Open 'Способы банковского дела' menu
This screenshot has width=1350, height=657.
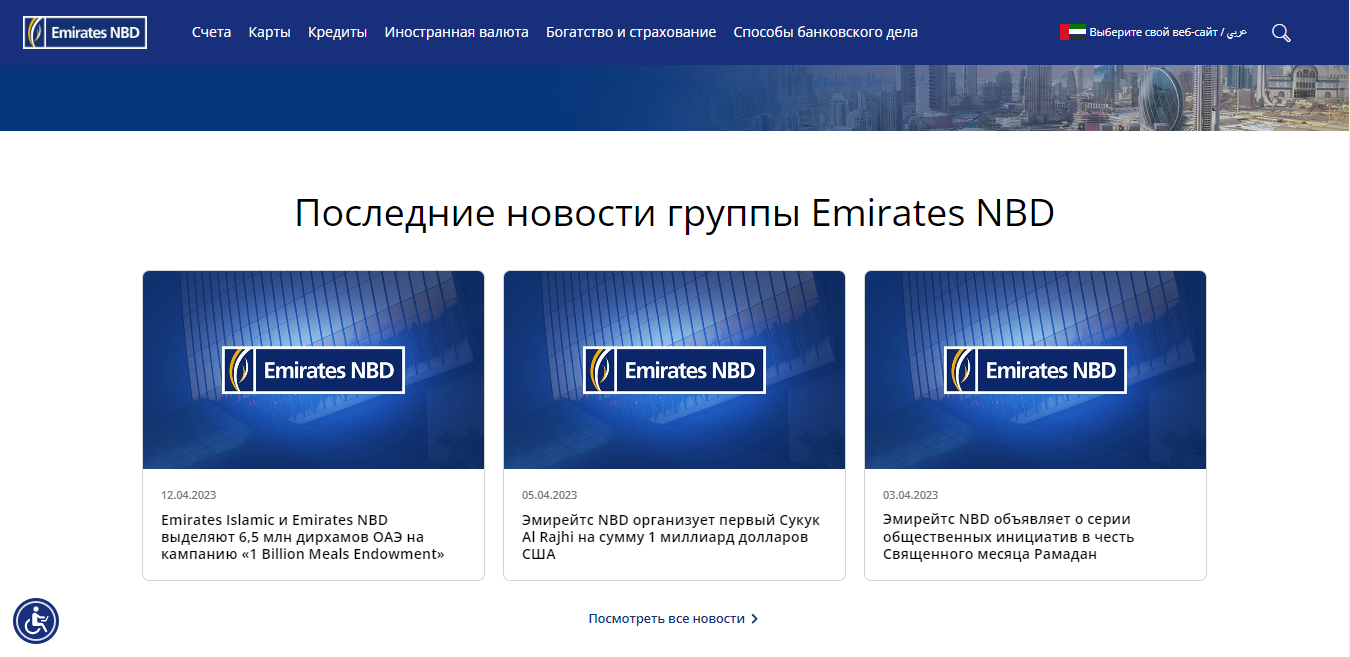[825, 32]
